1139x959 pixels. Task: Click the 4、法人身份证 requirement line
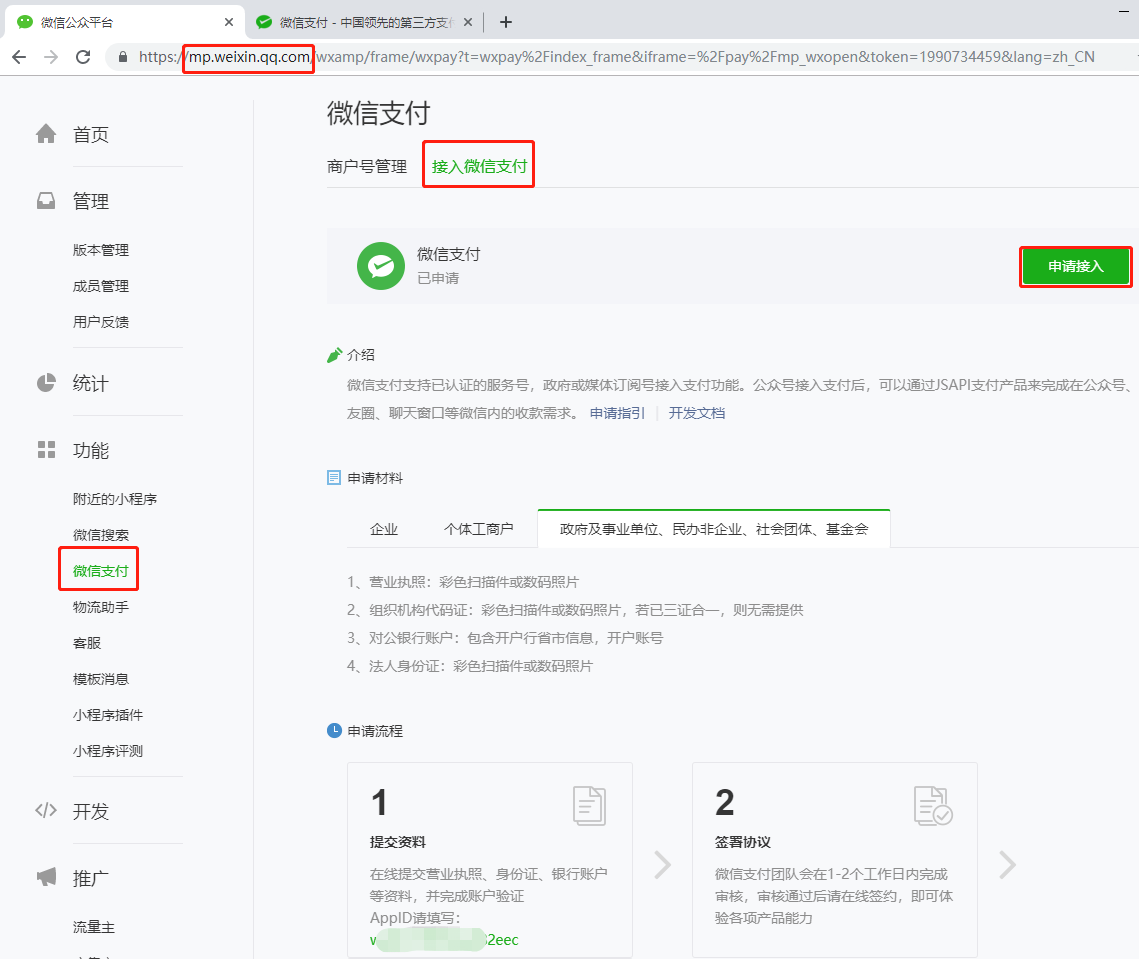(470, 666)
